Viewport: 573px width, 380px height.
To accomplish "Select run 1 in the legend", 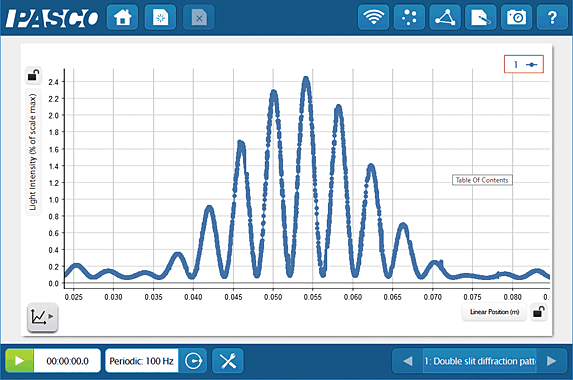I will 524,64.
